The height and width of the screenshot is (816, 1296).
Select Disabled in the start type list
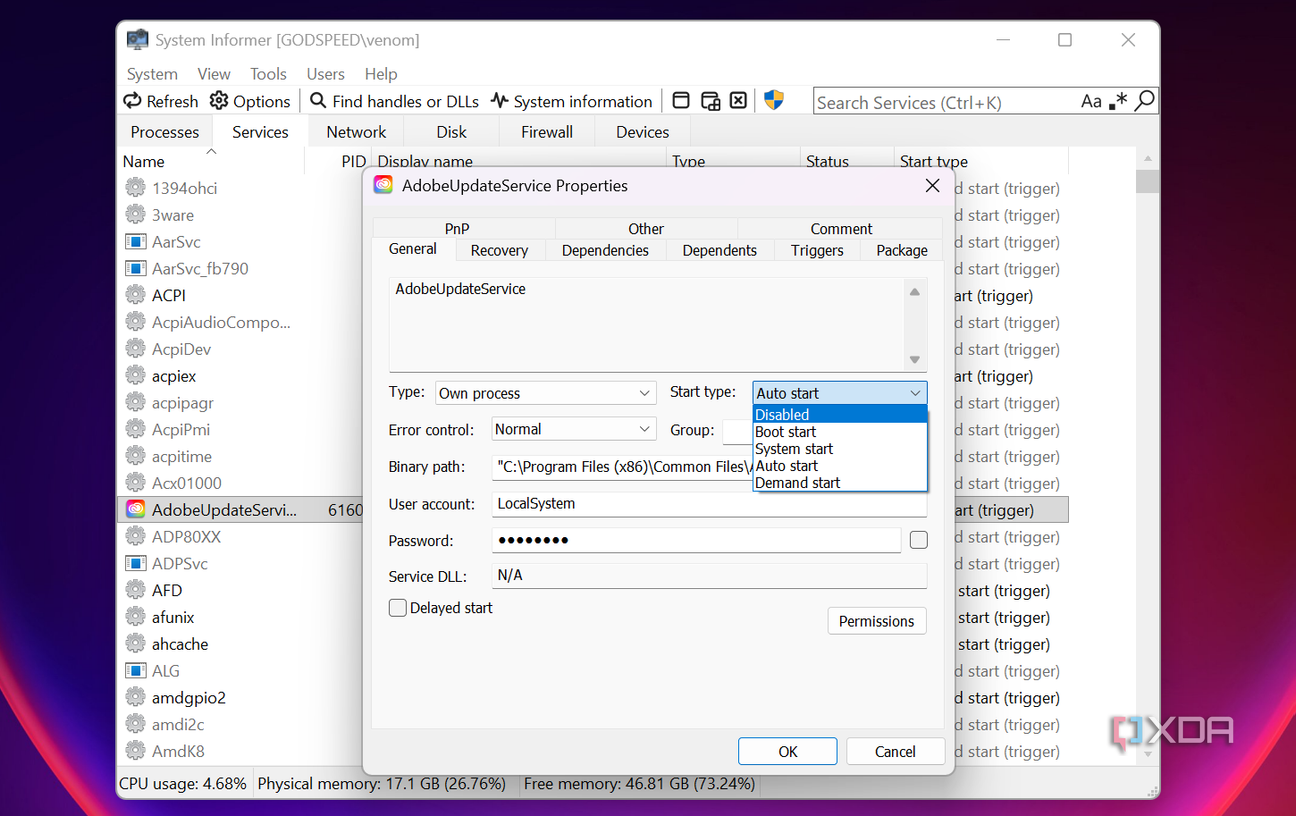coord(839,415)
